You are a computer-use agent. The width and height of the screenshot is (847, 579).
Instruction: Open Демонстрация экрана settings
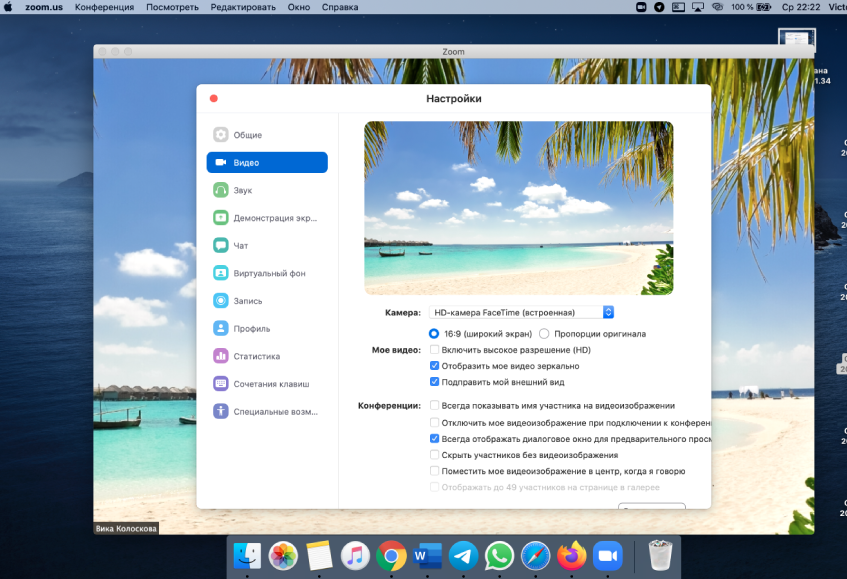(267, 218)
